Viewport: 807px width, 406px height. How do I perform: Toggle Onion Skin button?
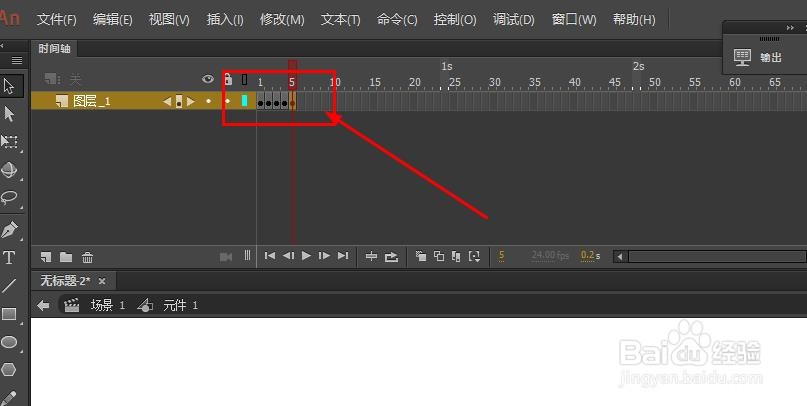(x=420, y=256)
